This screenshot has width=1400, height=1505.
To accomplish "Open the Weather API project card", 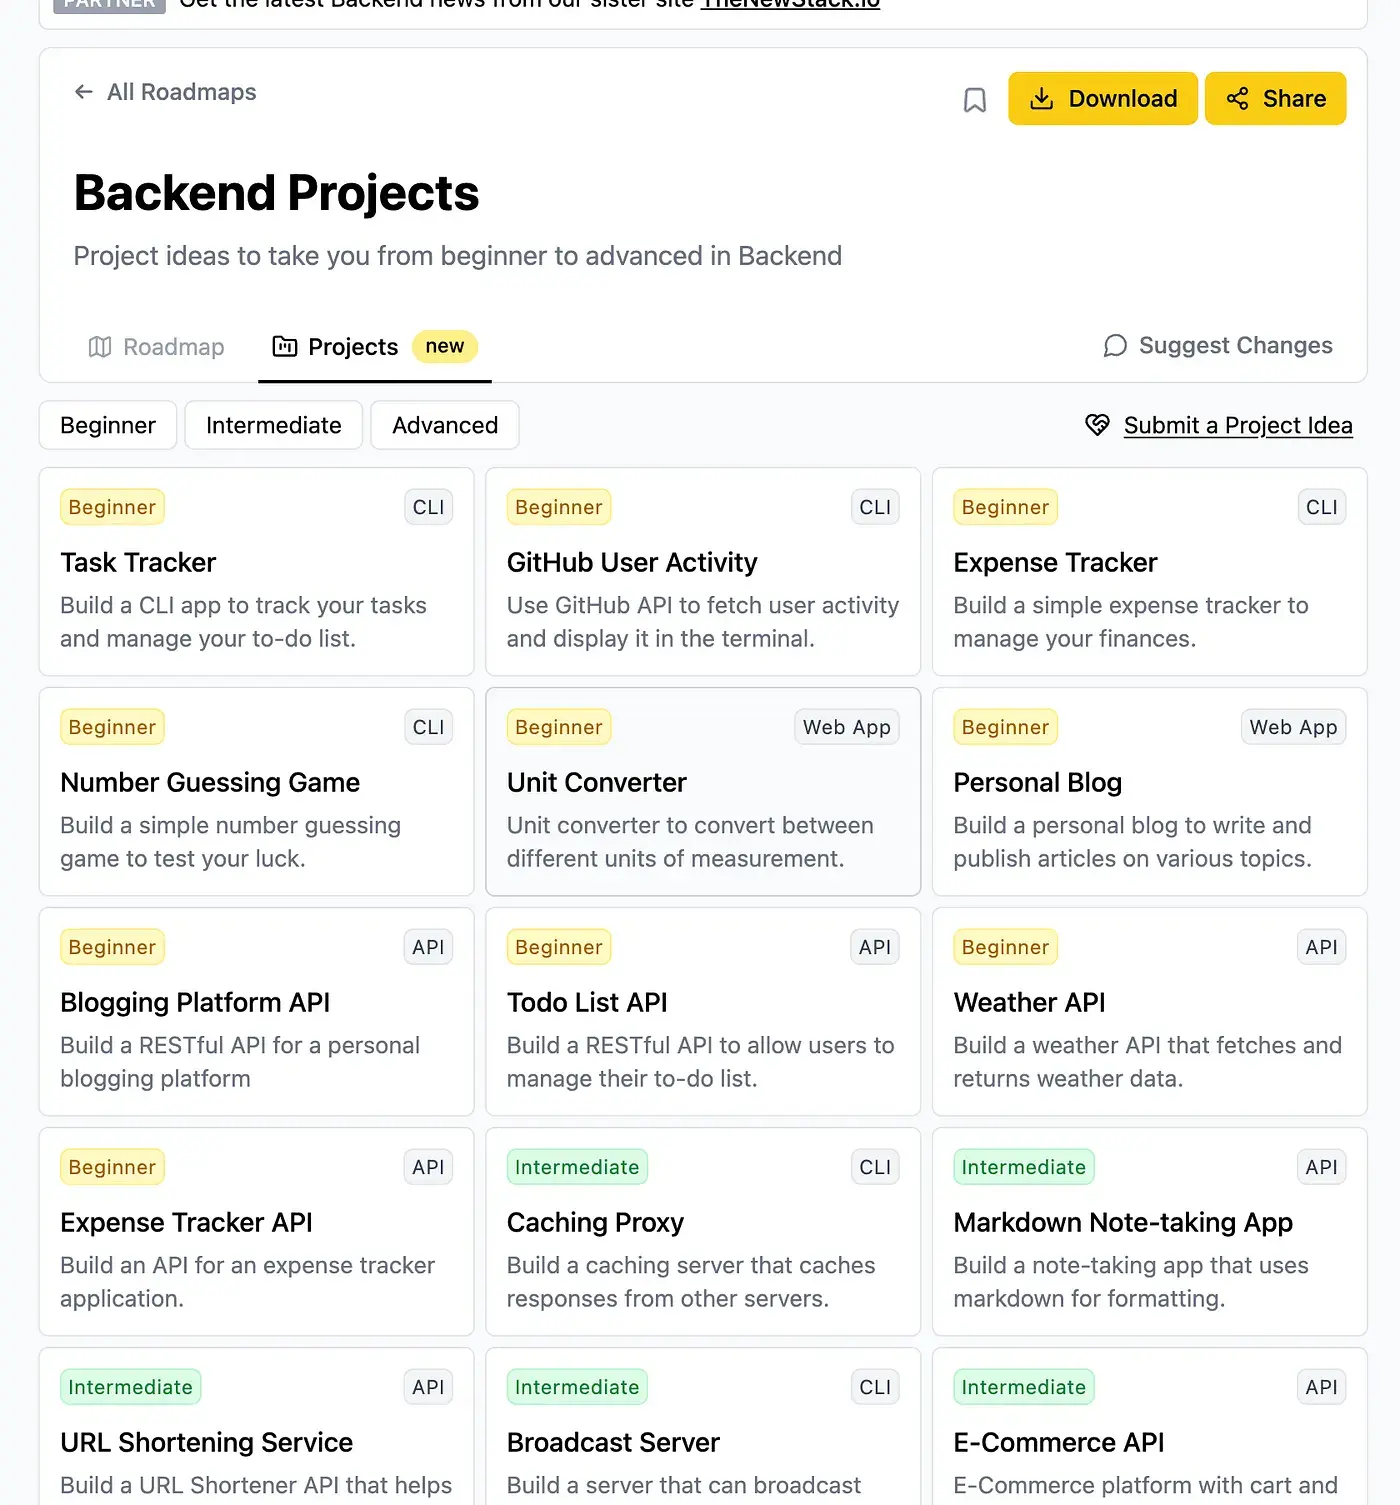I will (x=1148, y=1012).
